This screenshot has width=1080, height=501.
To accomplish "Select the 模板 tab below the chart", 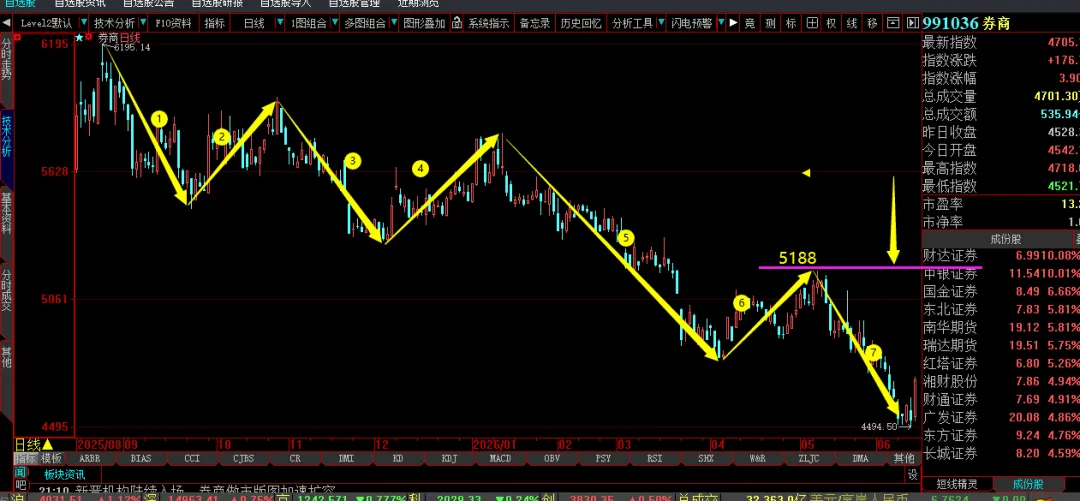I will click(51, 458).
